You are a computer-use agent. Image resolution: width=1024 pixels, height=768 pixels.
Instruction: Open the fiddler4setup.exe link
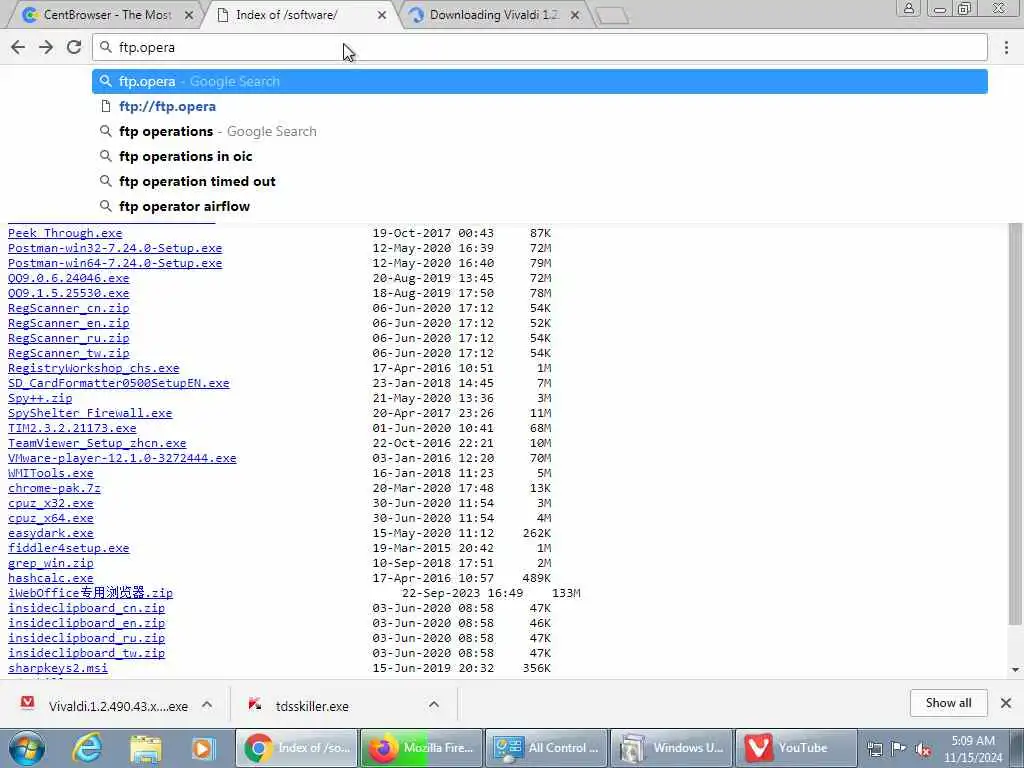point(69,549)
